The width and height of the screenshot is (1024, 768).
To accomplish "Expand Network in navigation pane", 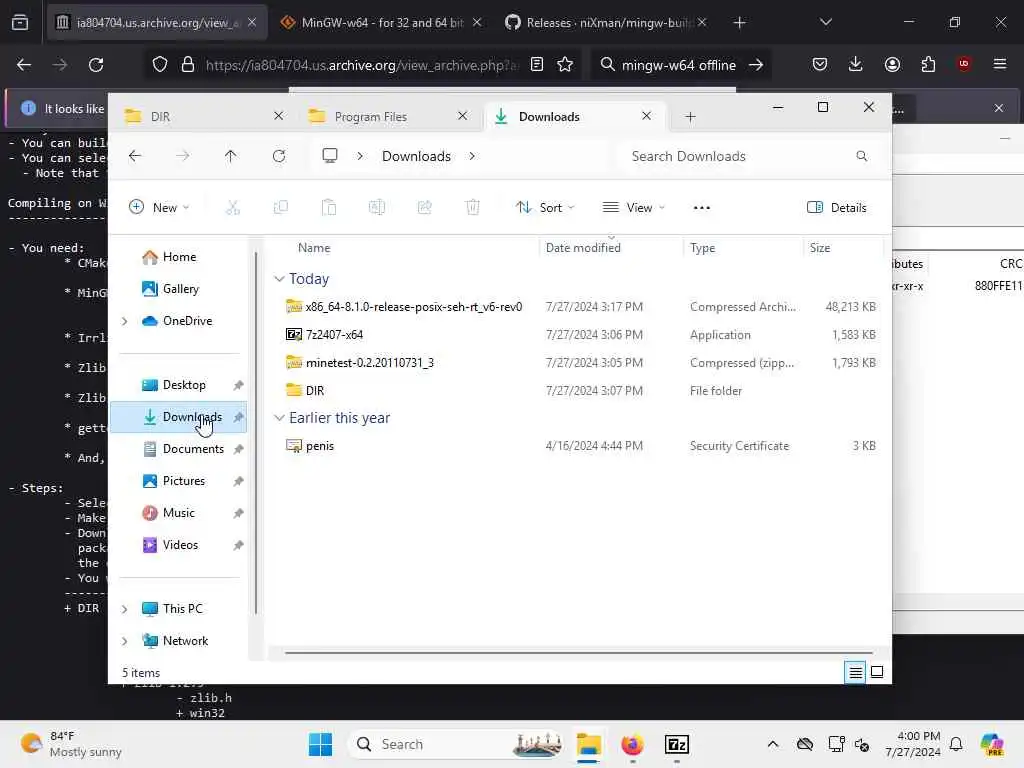I will click(x=125, y=641).
